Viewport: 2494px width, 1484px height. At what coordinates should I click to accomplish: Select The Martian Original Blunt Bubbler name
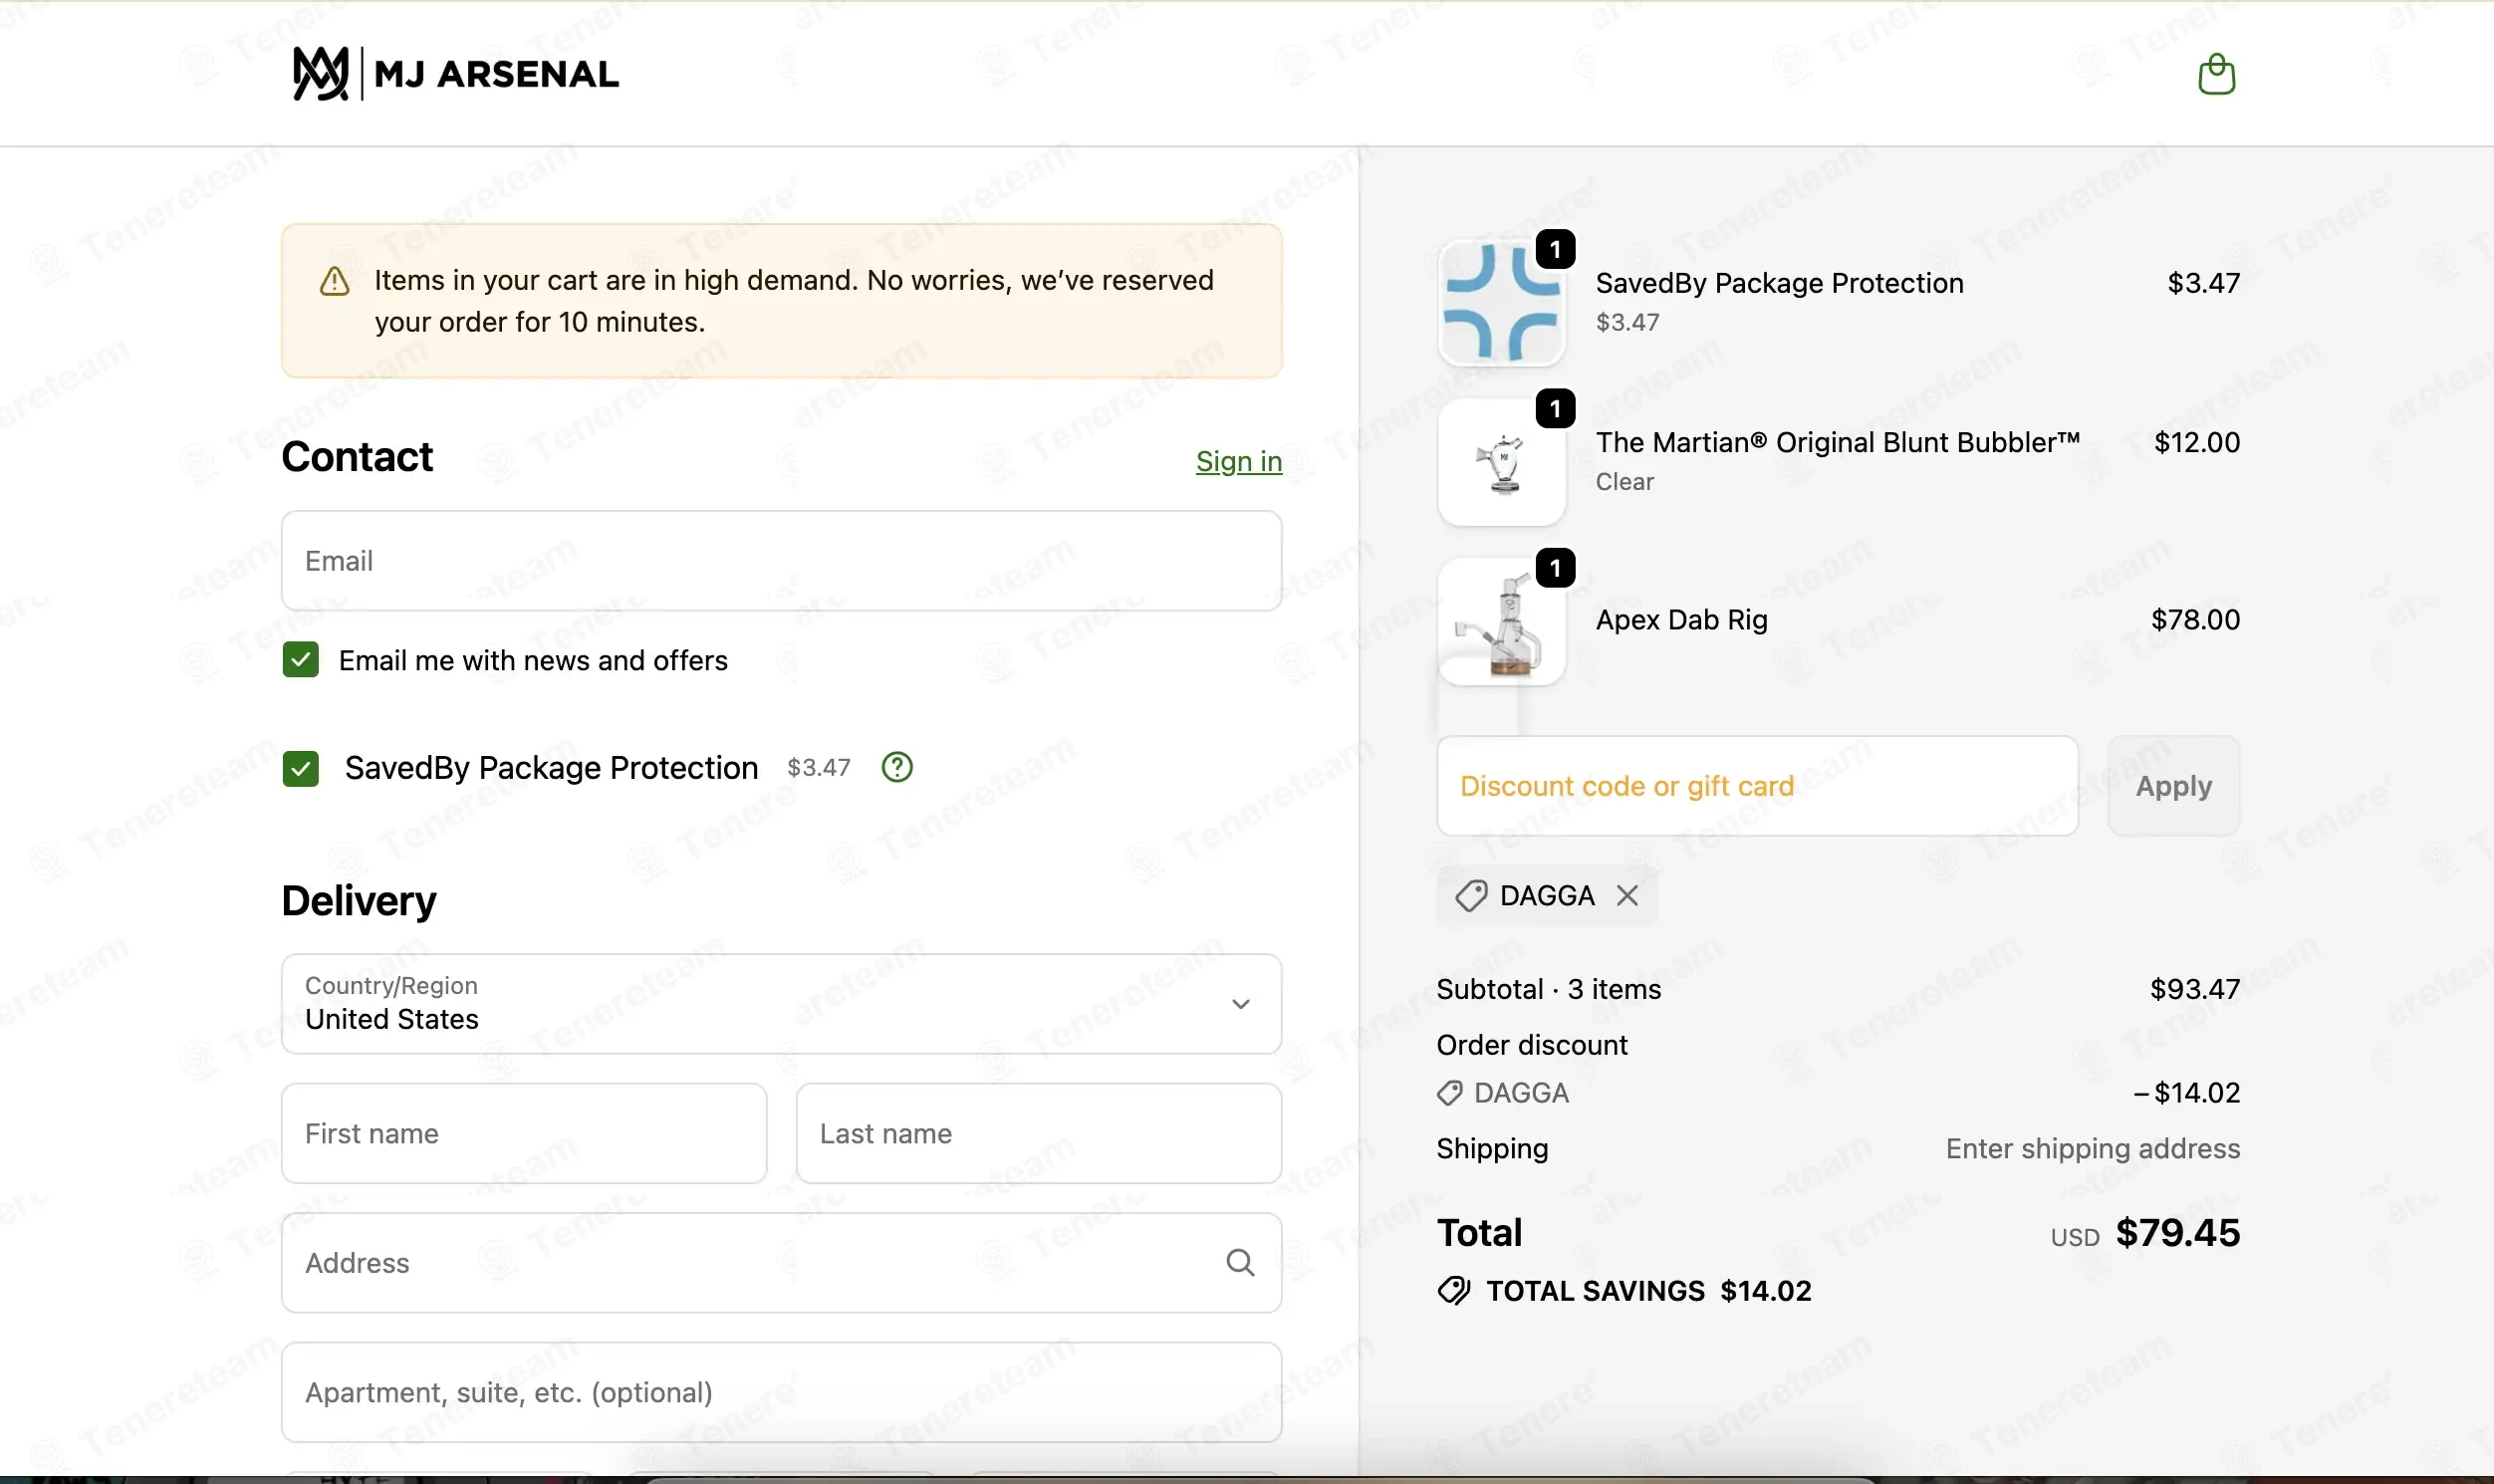tap(1838, 442)
